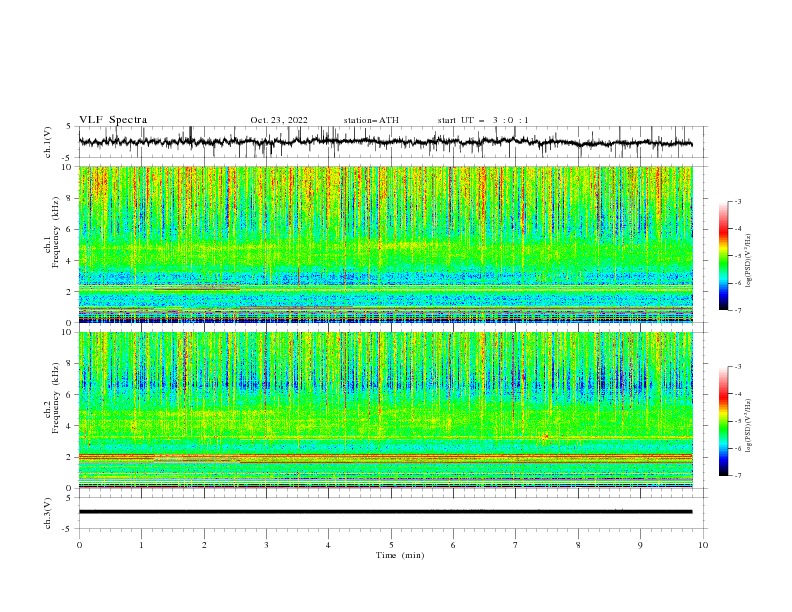The height and width of the screenshot is (612, 792).
Task: Click the ch.2 PSD color bar
Action: [723, 421]
